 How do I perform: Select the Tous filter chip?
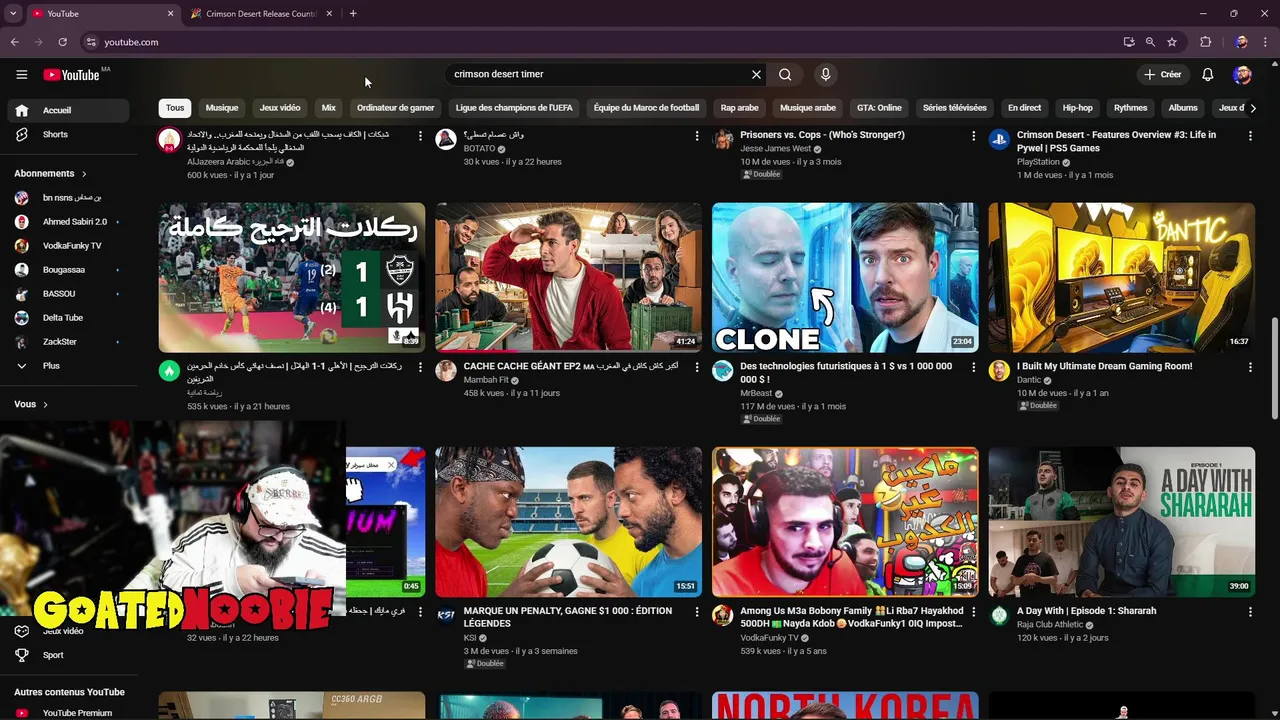175,108
